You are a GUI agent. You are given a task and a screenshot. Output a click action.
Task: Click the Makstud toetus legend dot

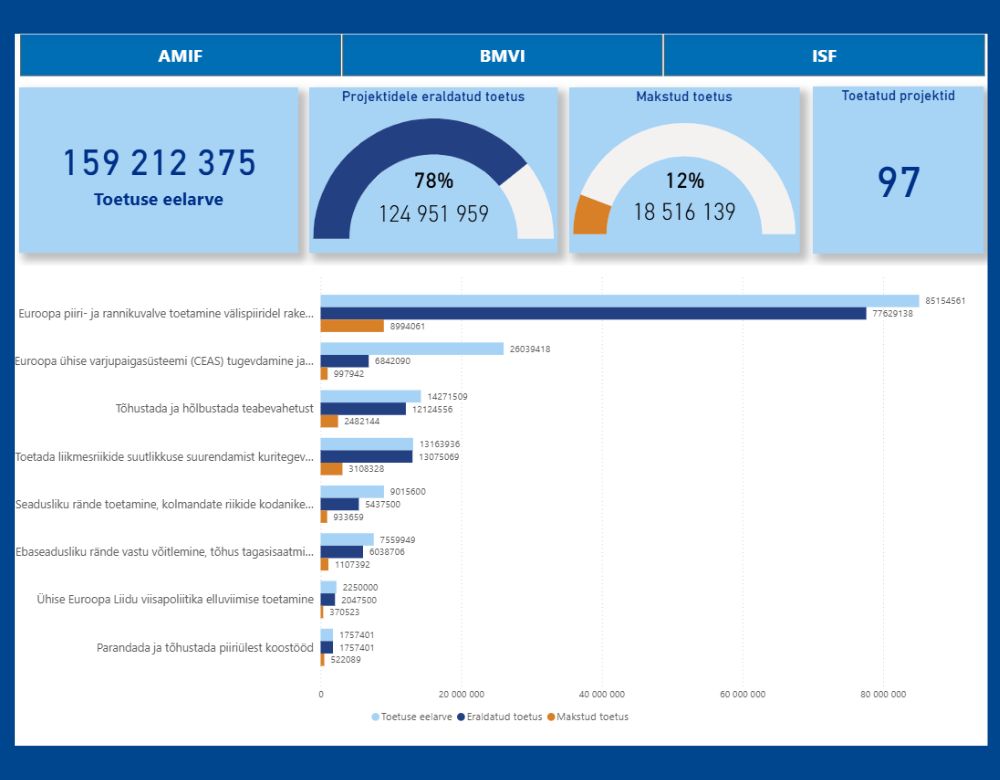click(552, 717)
